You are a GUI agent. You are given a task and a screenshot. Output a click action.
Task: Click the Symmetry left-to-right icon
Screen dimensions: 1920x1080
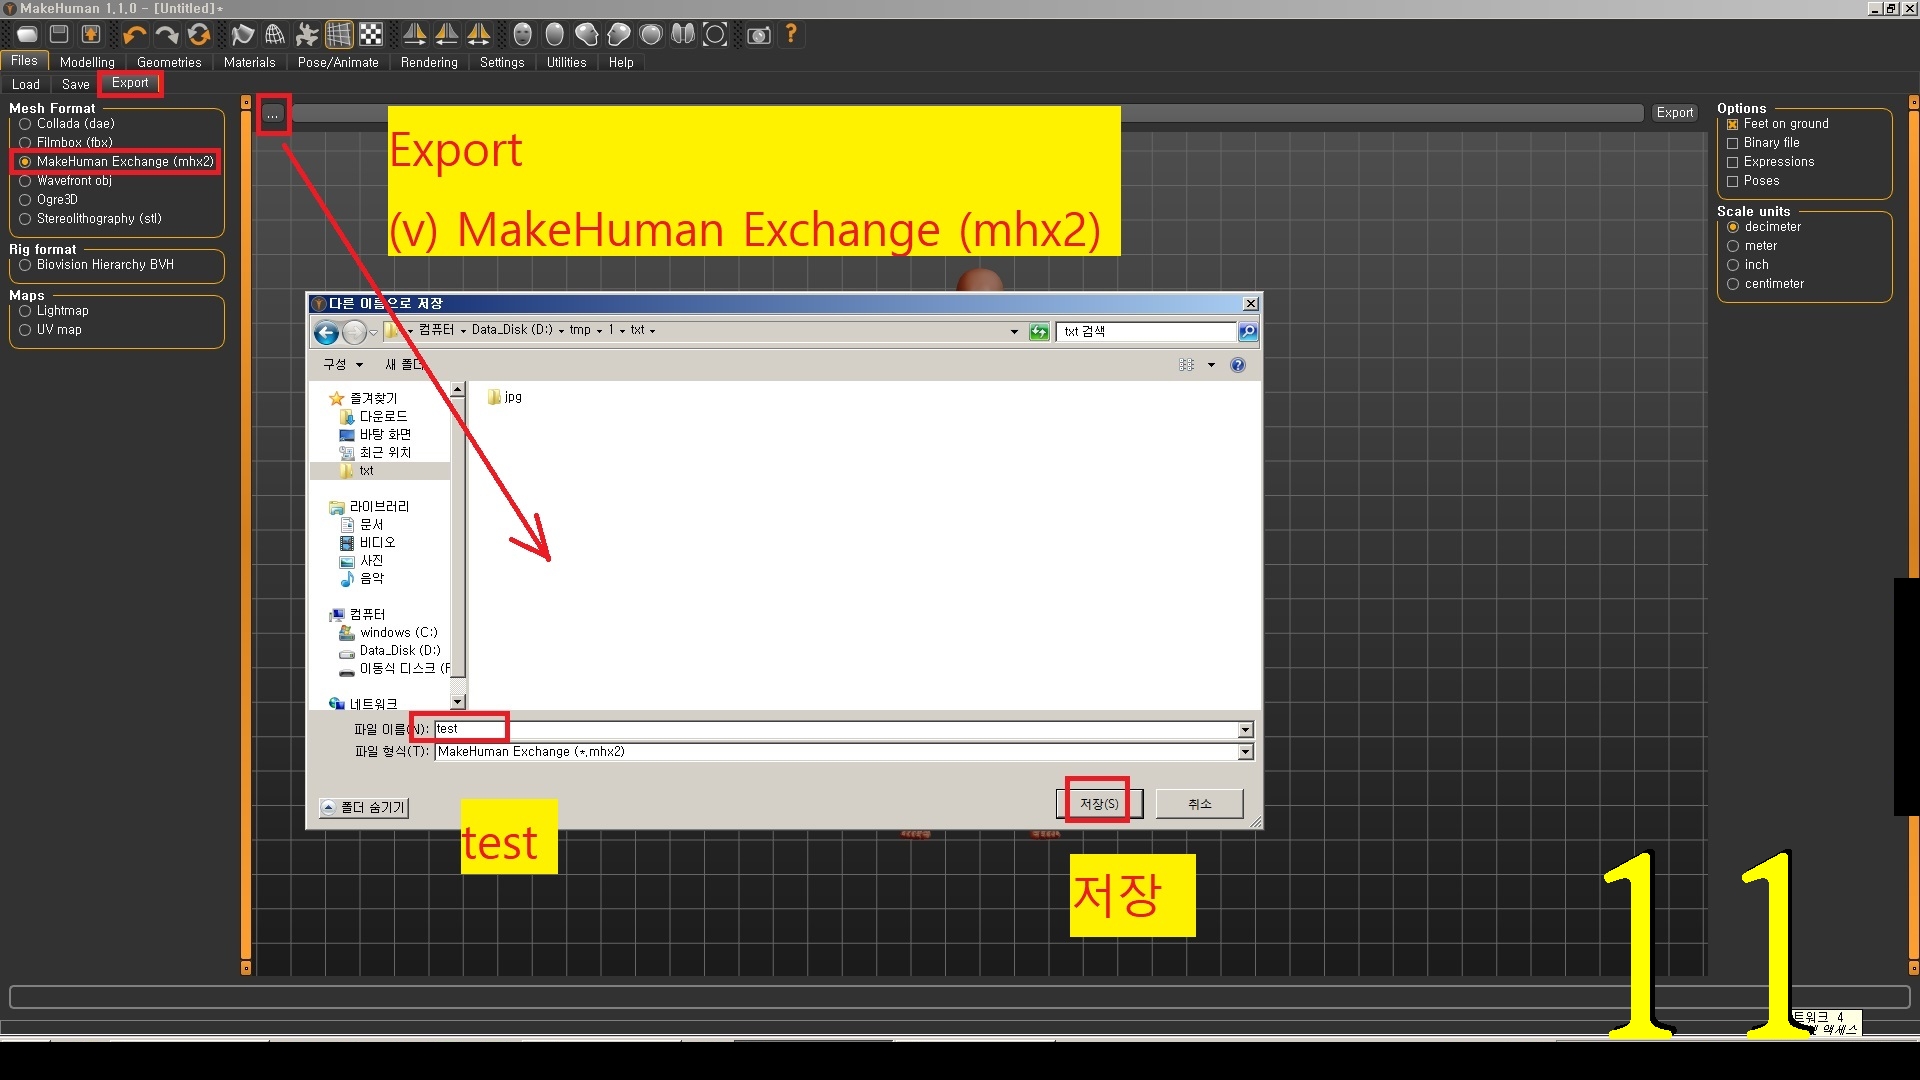tap(447, 35)
